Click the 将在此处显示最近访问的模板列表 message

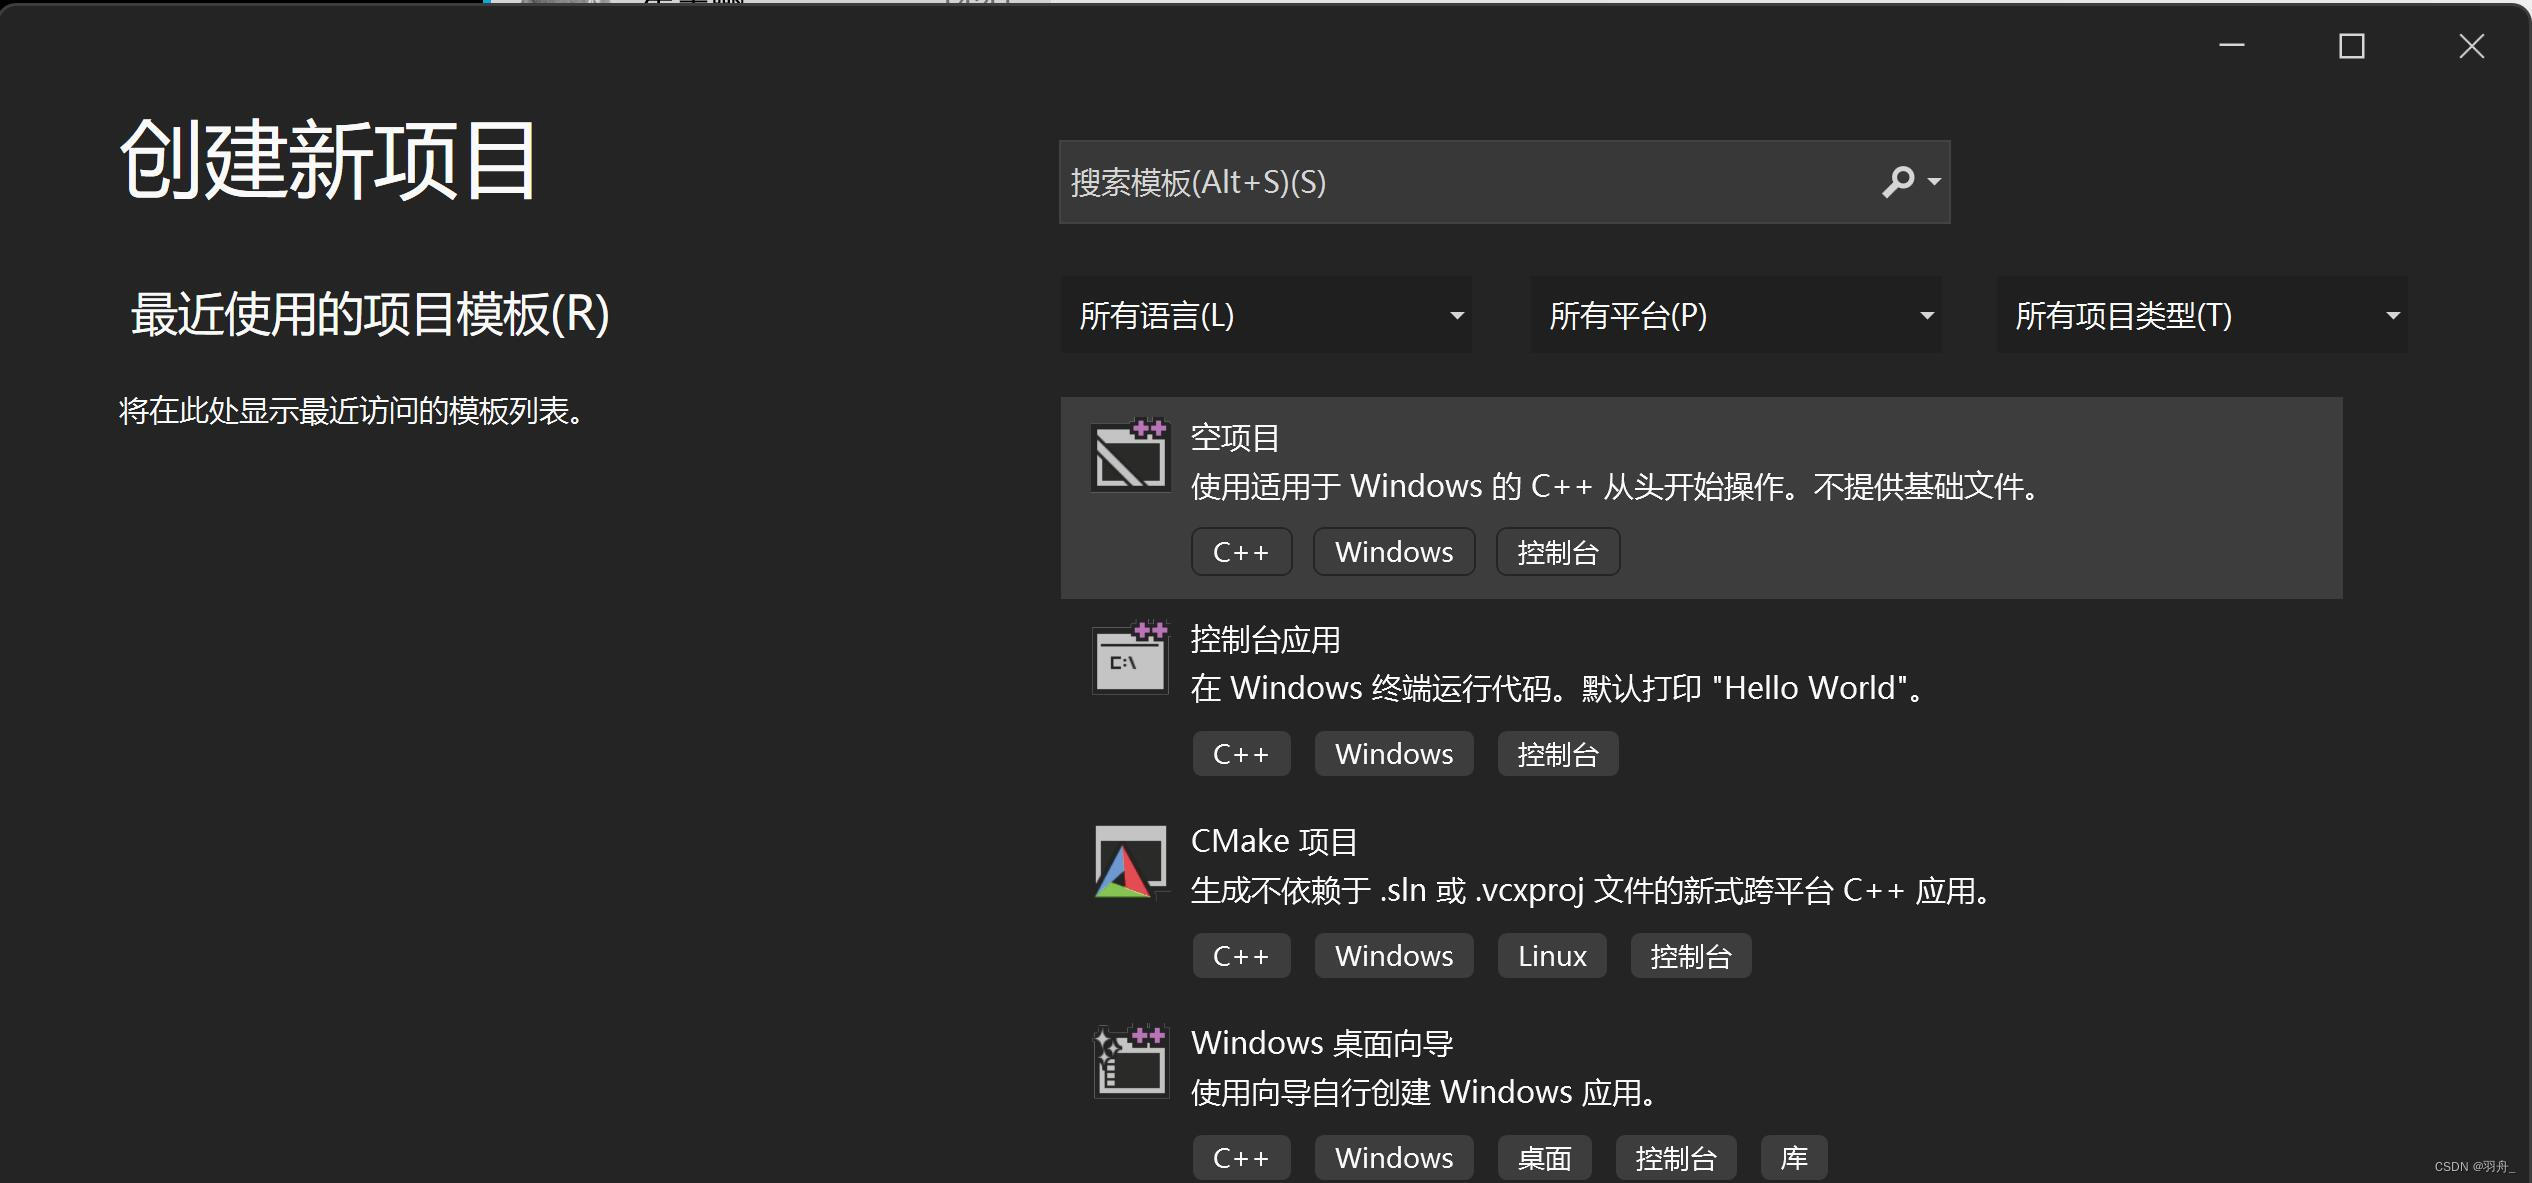[x=352, y=411]
